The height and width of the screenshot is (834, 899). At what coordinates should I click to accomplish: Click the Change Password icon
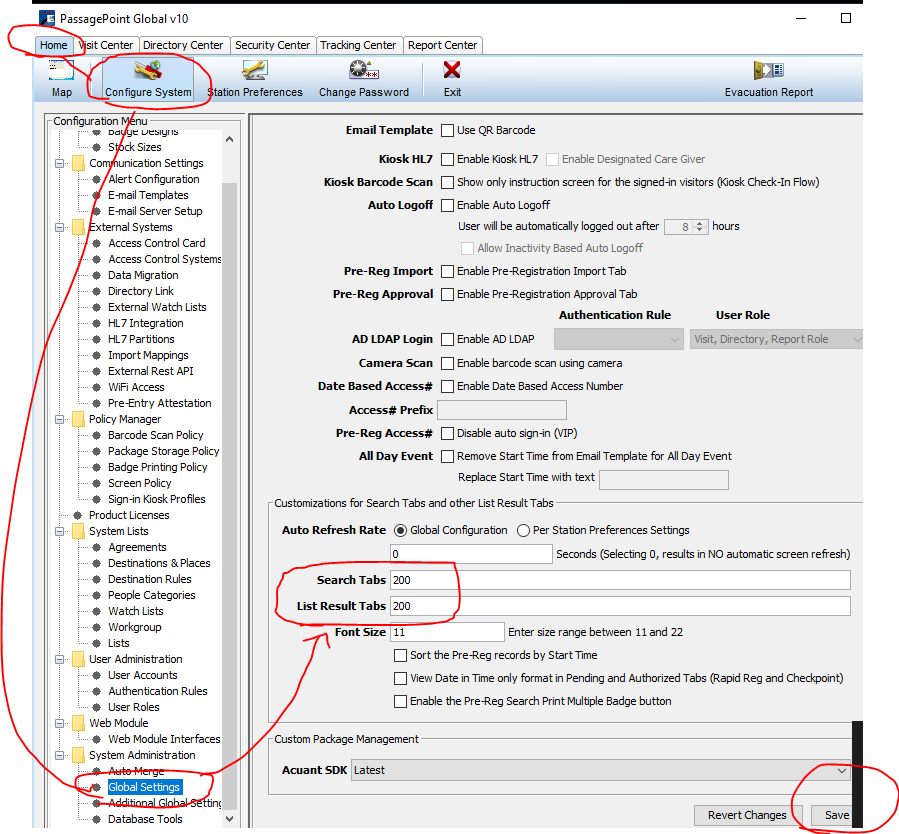pos(364,71)
